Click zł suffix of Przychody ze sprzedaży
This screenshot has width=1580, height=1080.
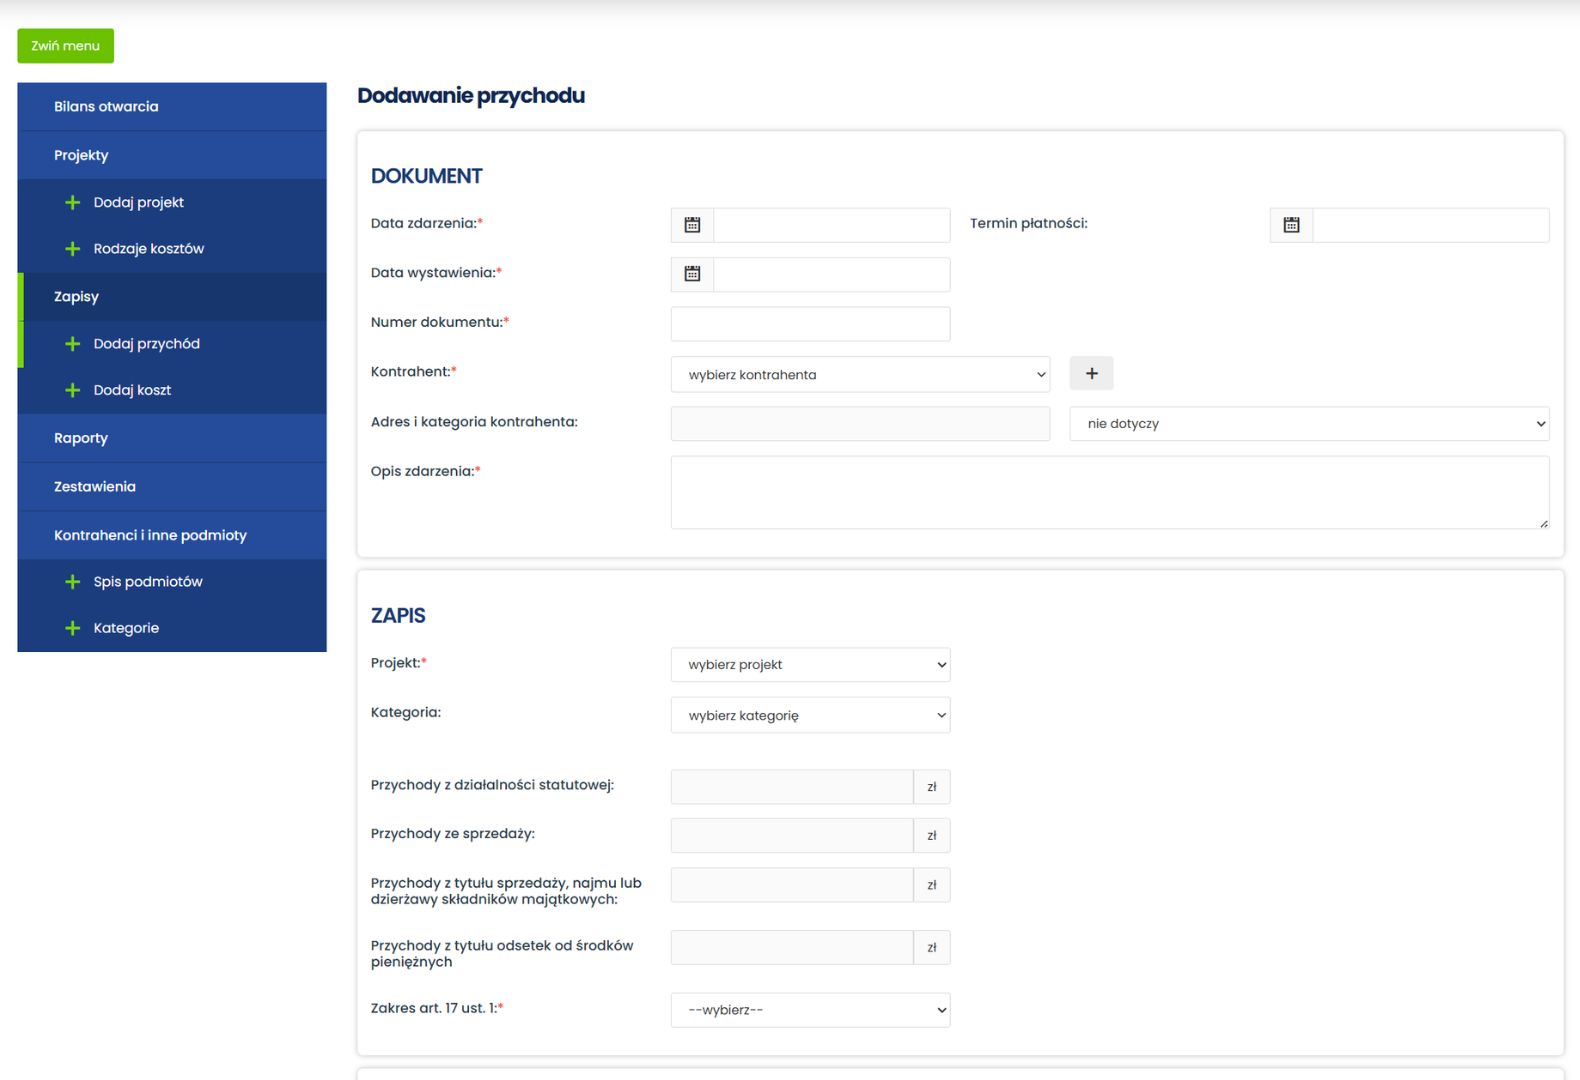coord(932,835)
